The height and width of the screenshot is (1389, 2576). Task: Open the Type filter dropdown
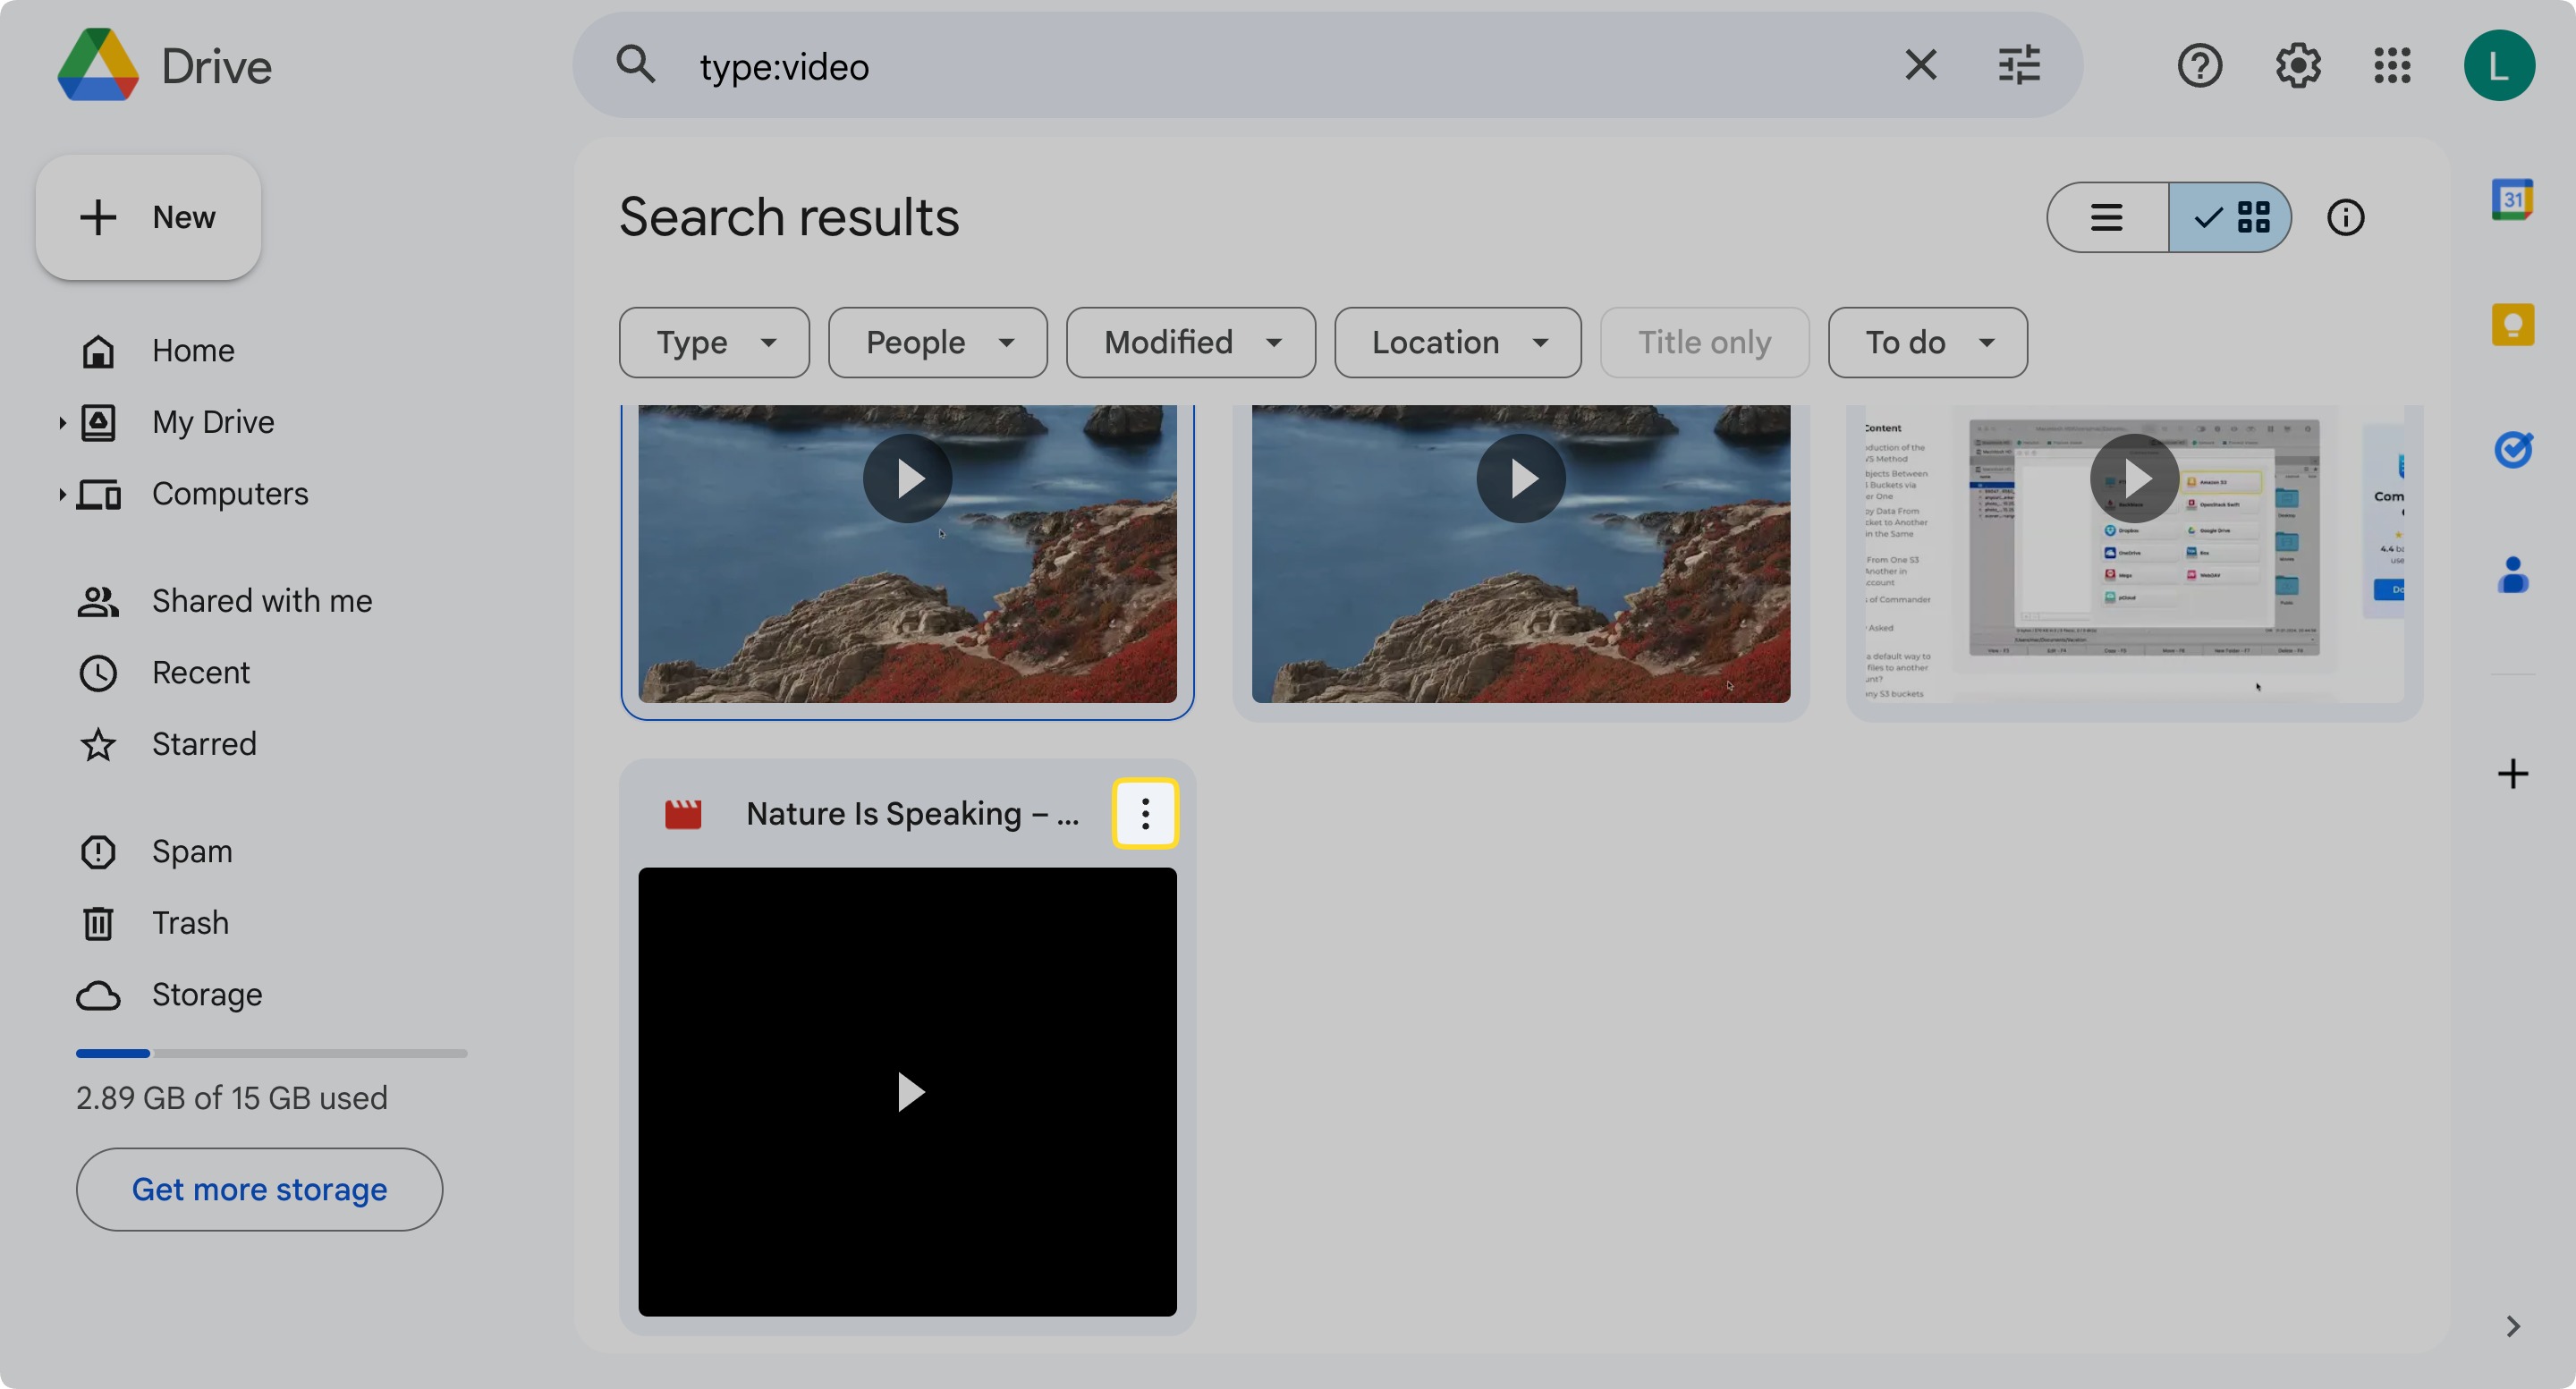pyautogui.click(x=713, y=342)
